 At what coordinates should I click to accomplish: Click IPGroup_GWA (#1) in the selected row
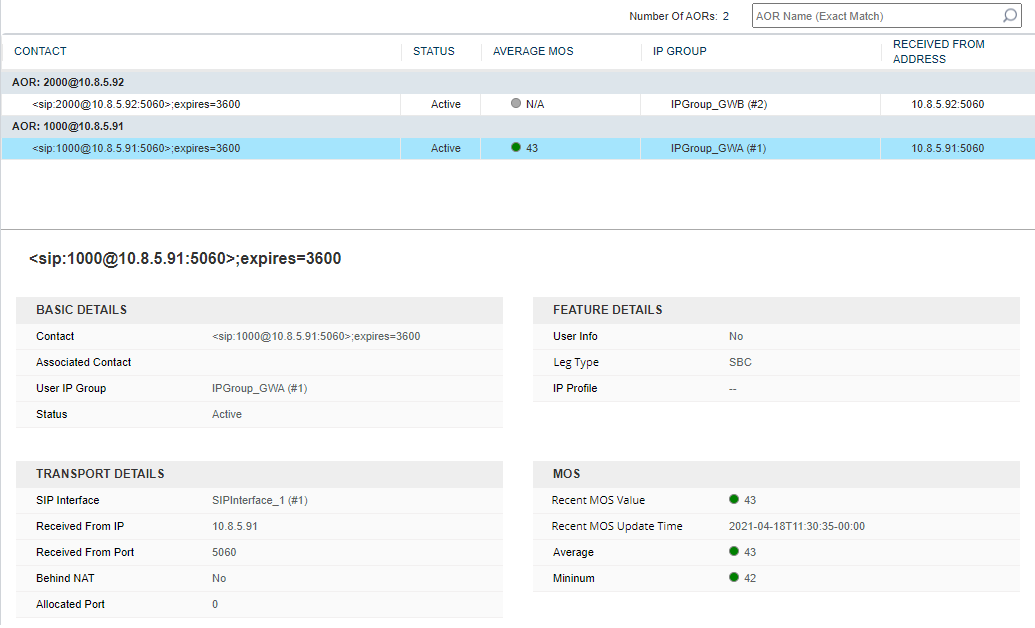coord(718,148)
